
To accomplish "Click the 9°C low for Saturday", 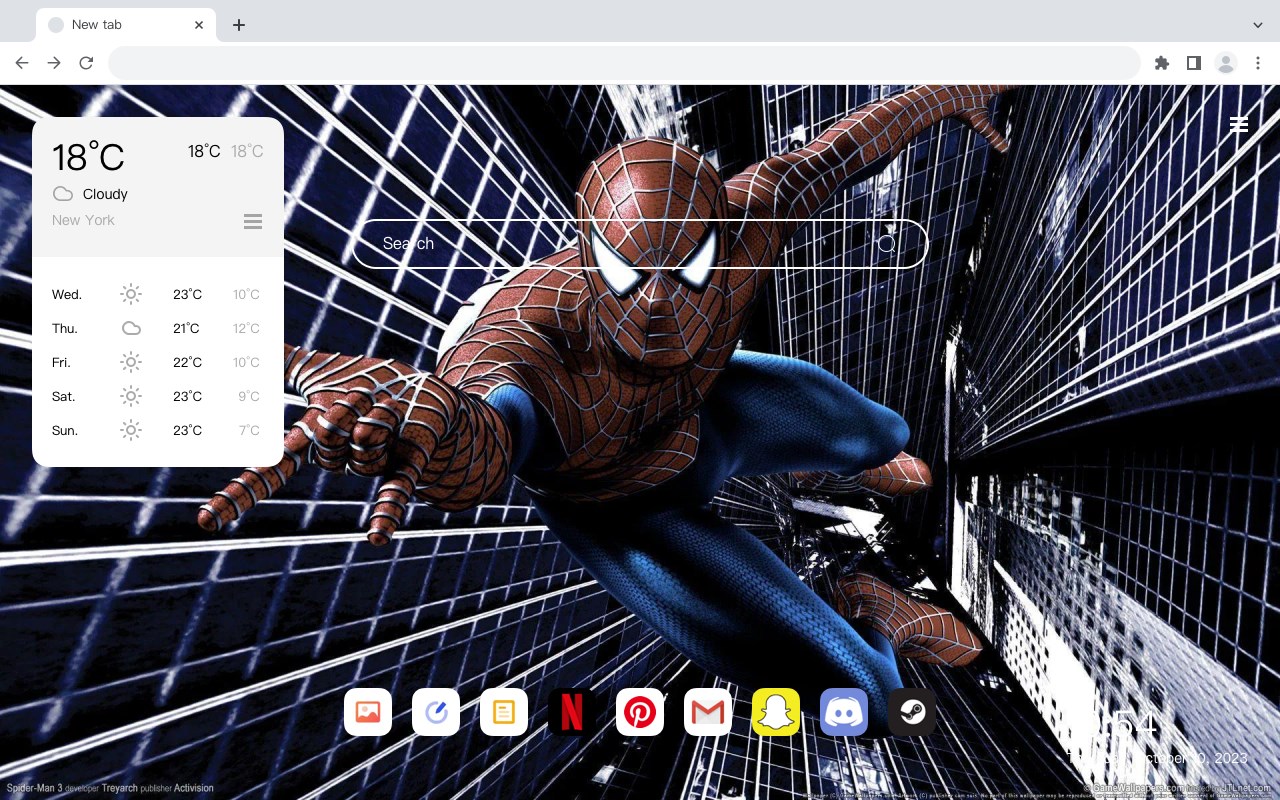I will 249,396.
